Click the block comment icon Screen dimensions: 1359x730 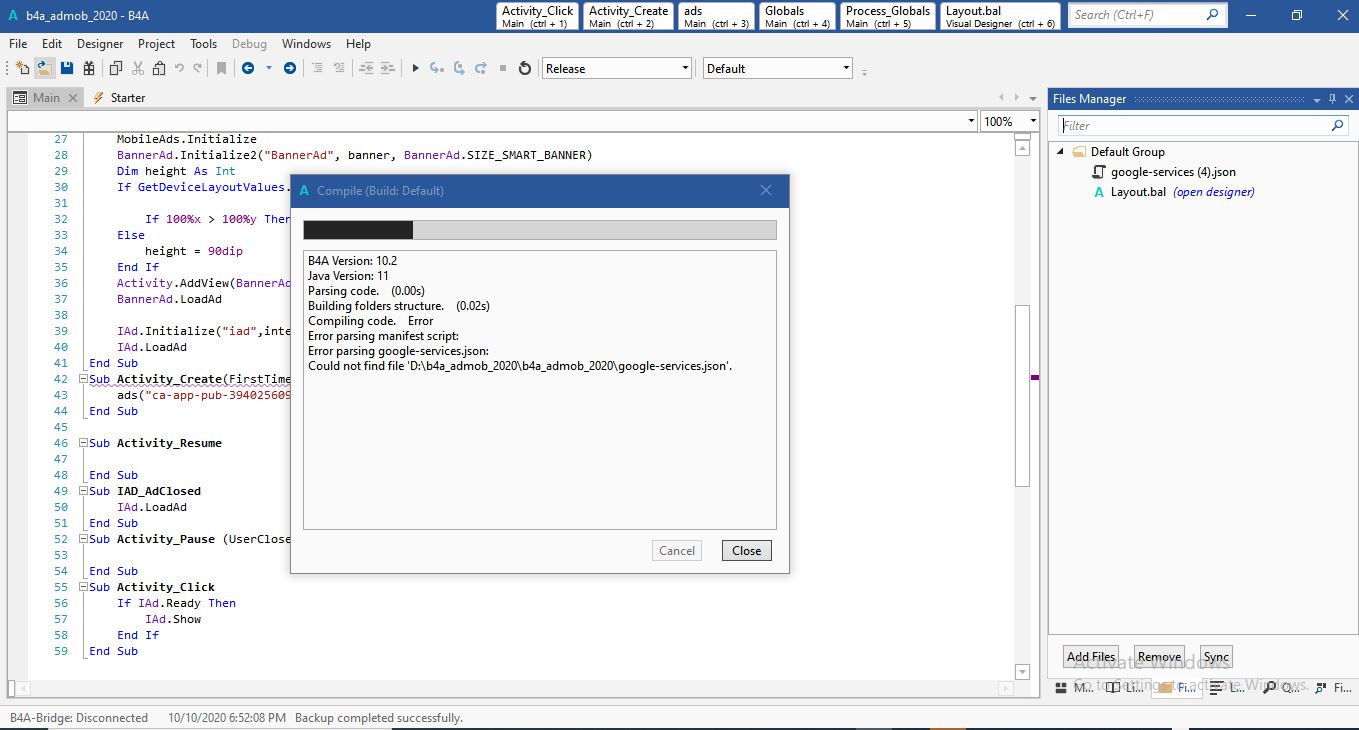coord(317,68)
